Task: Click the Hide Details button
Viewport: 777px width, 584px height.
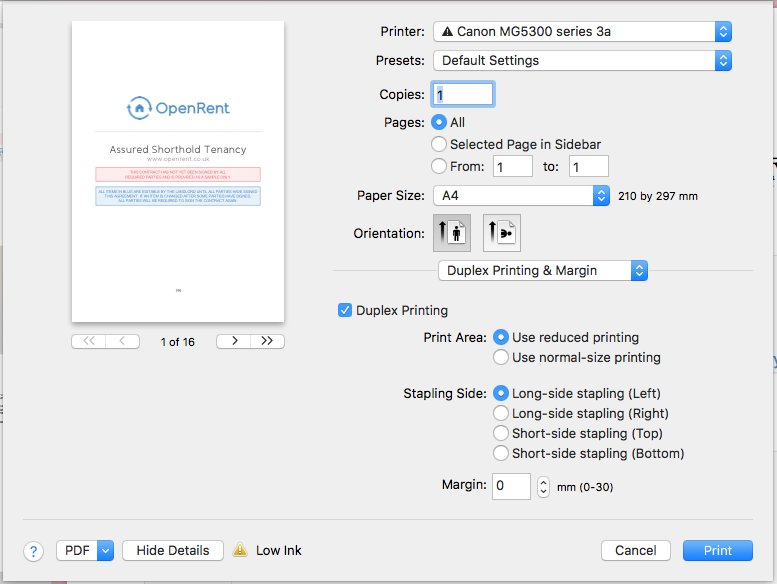Action: (173, 550)
